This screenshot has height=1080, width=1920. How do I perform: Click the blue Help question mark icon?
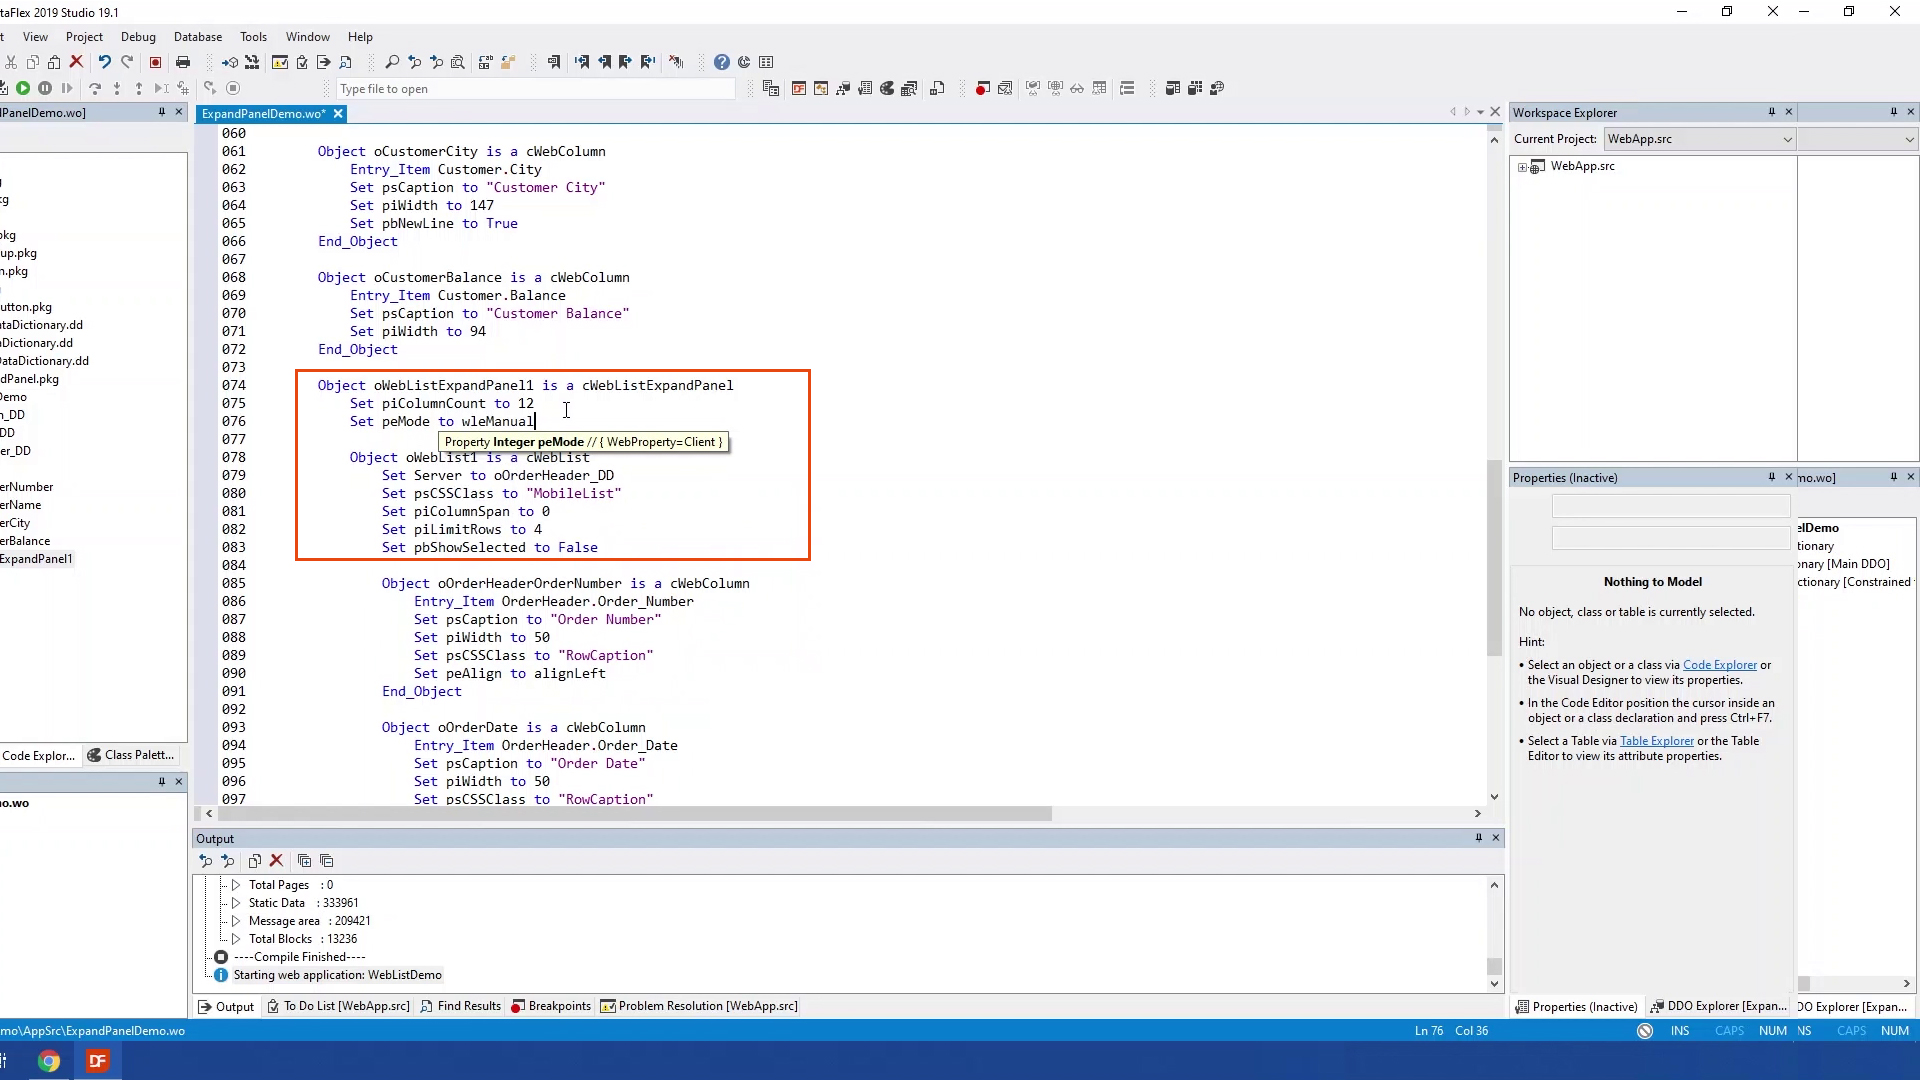pyautogui.click(x=722, y=62)
